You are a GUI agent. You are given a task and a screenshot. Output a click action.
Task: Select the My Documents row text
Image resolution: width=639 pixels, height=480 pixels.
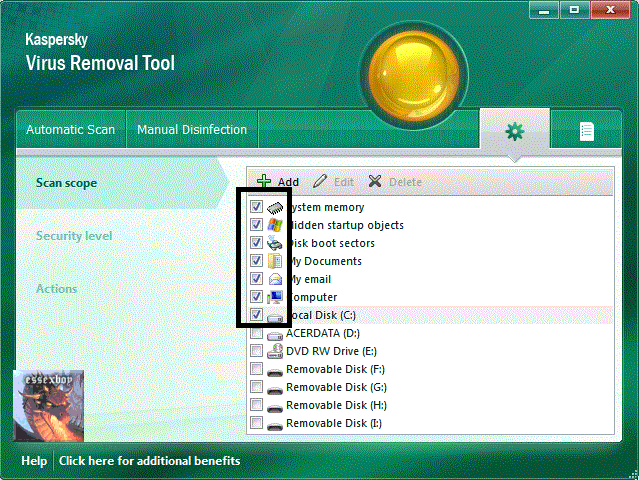324,261
